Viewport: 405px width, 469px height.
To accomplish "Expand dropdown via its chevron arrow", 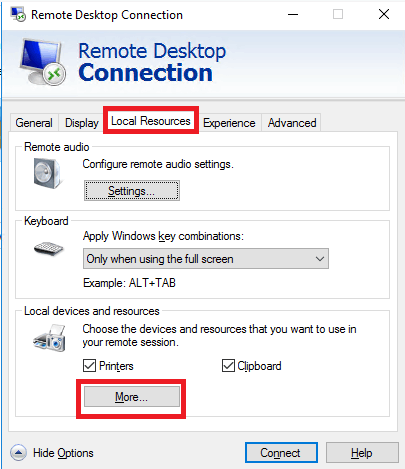I will (320, 259).
